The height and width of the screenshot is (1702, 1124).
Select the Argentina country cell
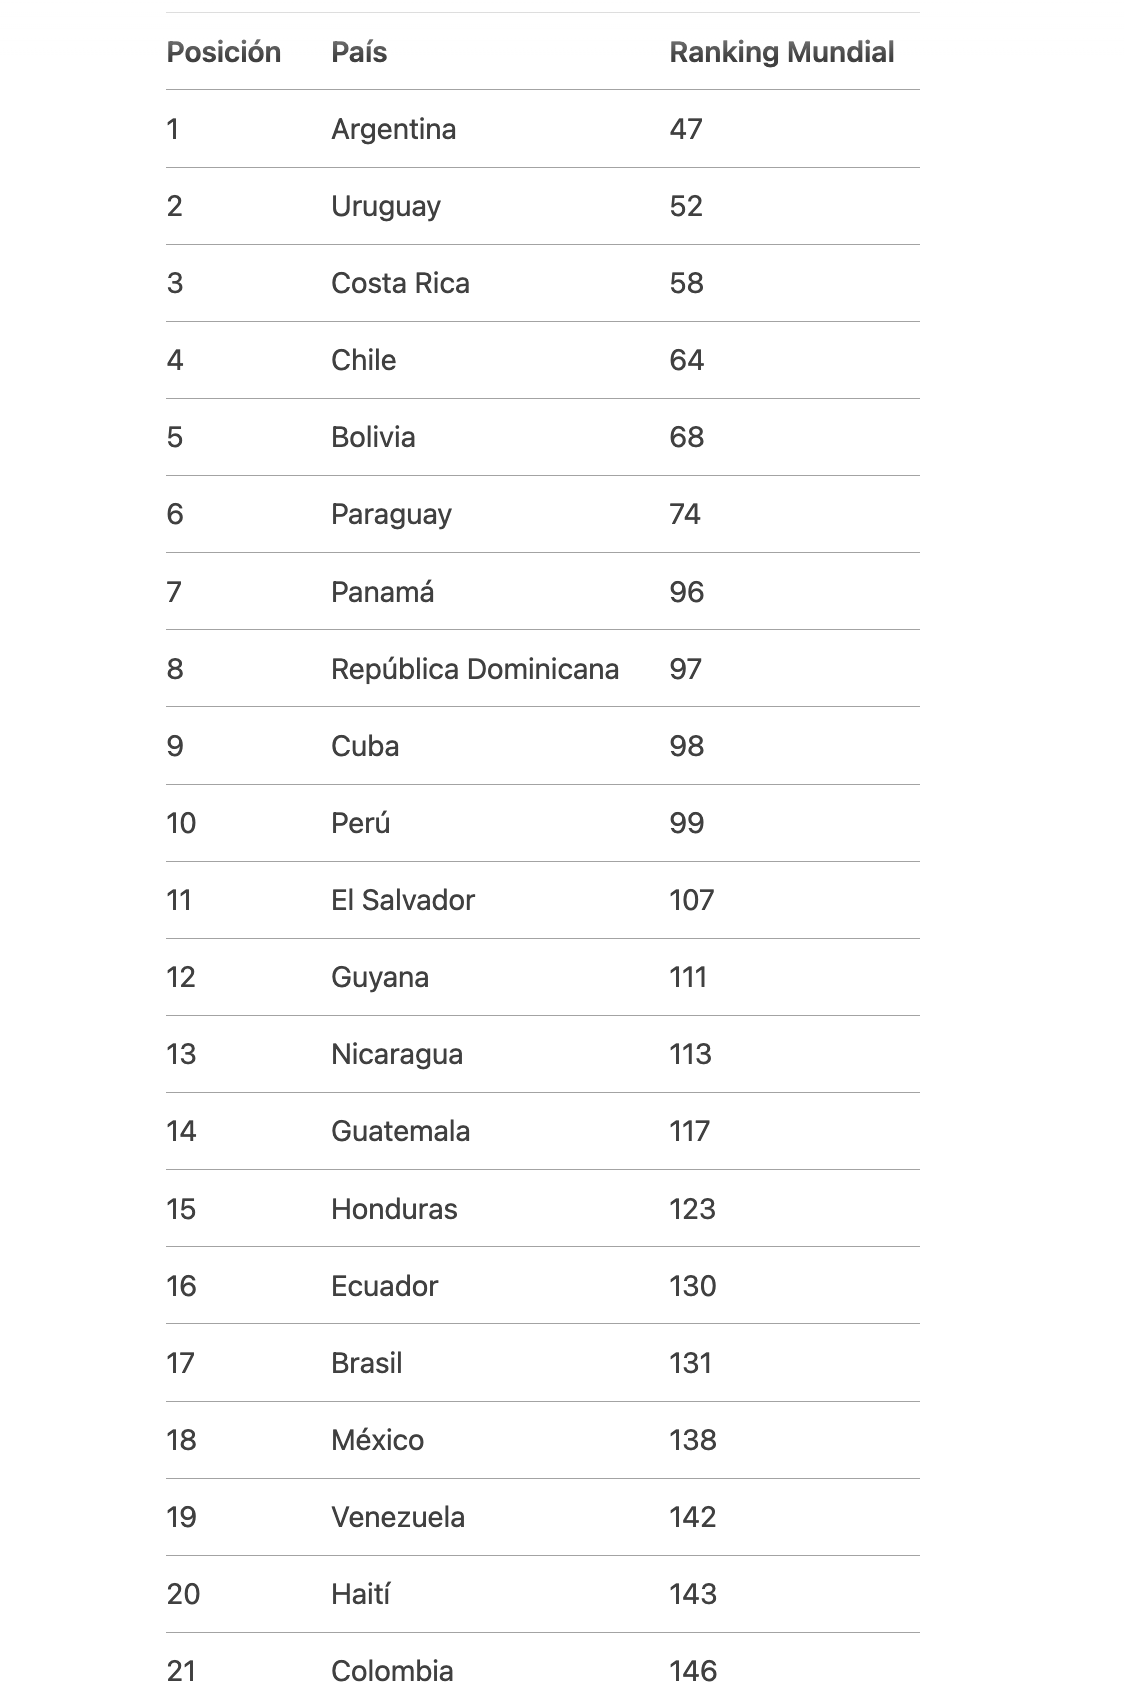click(393, 129)
